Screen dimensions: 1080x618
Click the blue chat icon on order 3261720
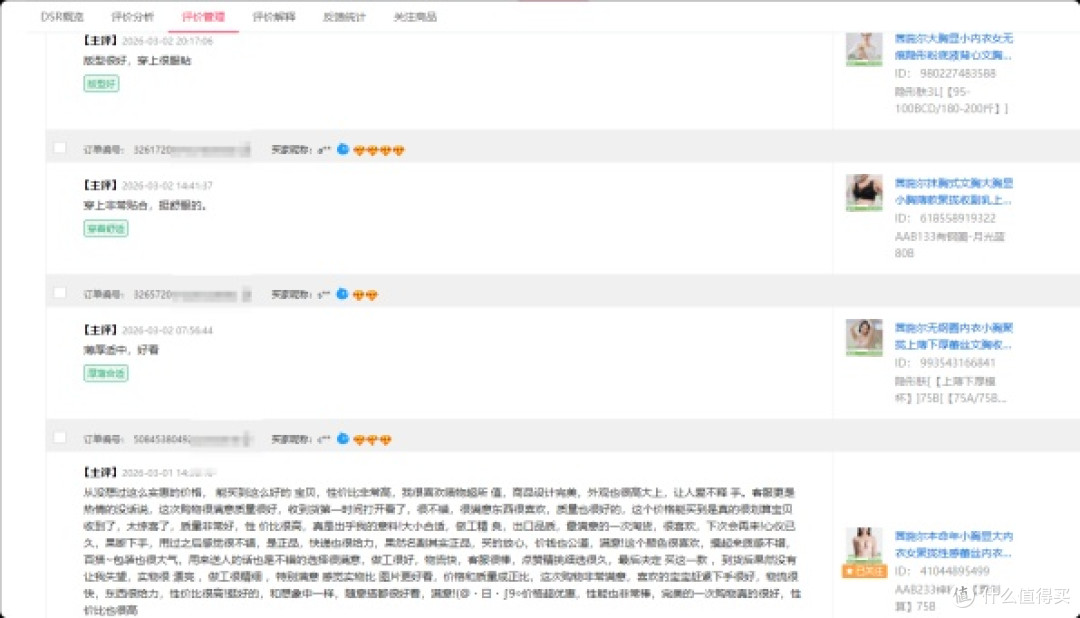(342, 149)
